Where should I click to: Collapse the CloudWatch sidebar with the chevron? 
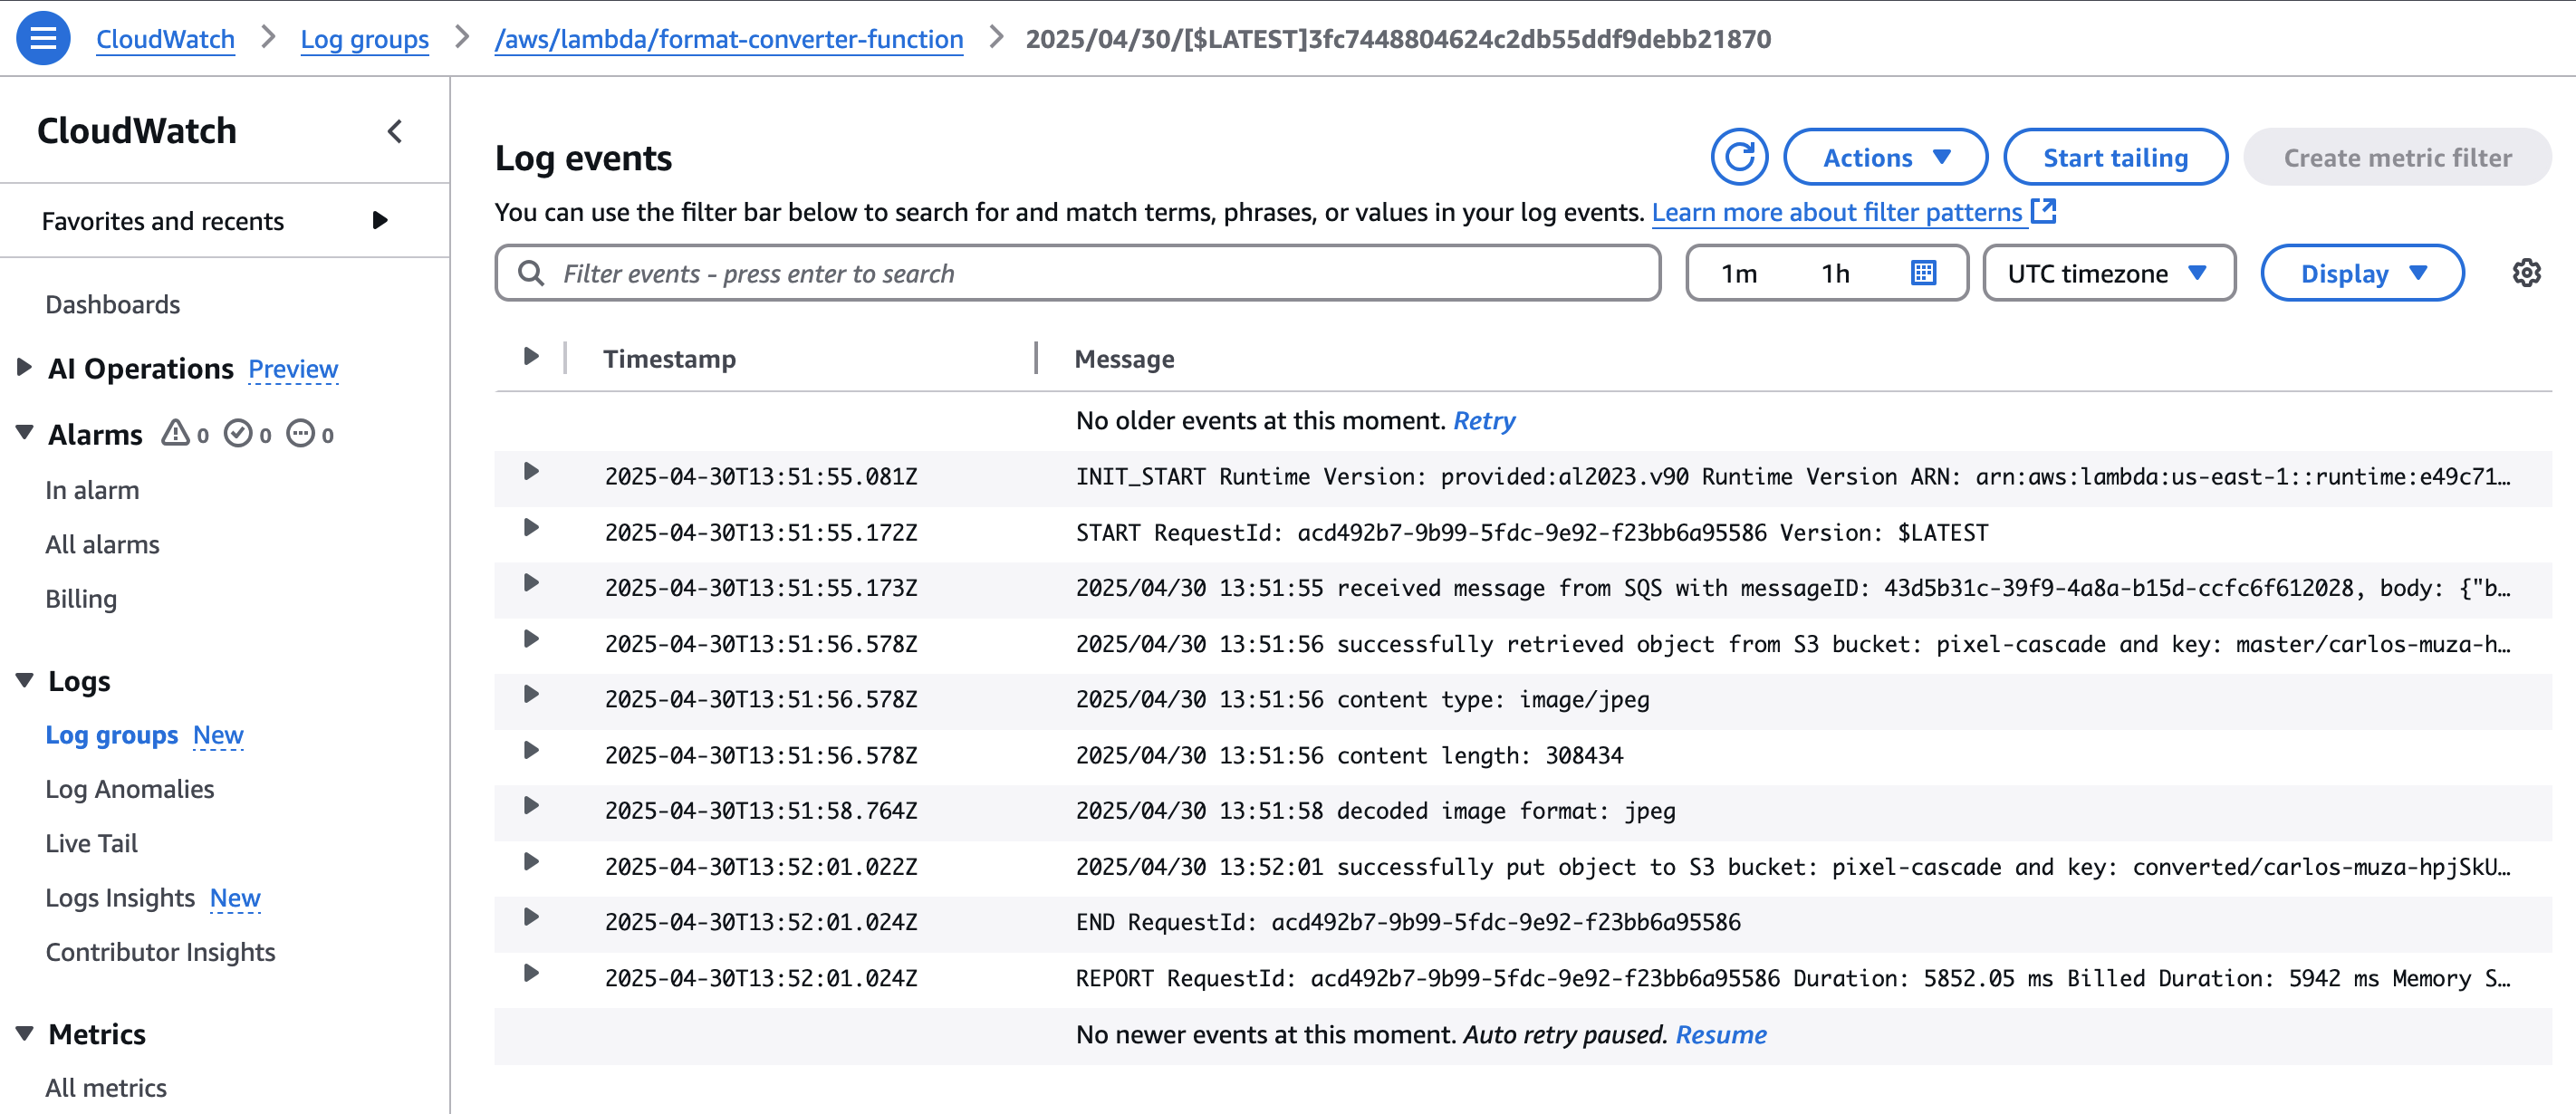(x=395, y=131)
